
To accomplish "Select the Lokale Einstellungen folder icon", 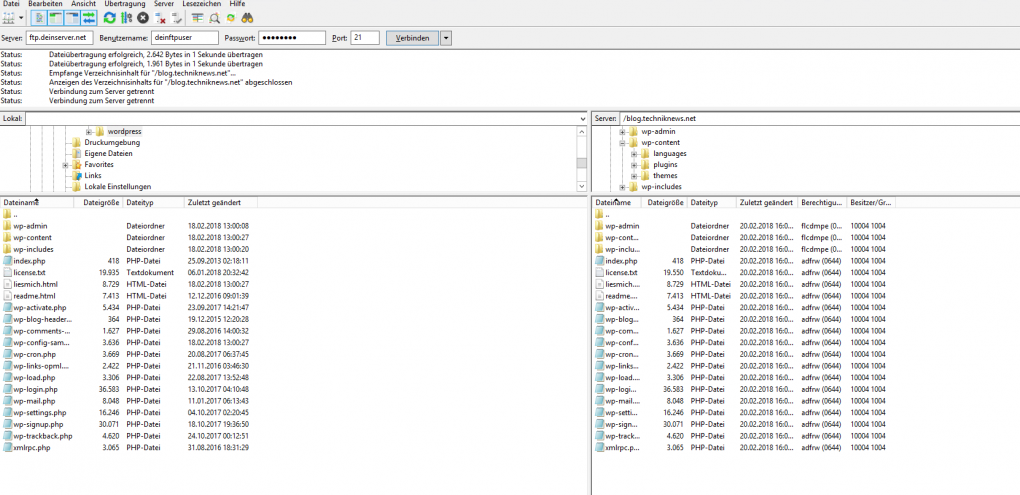I will tap(77, 187).
